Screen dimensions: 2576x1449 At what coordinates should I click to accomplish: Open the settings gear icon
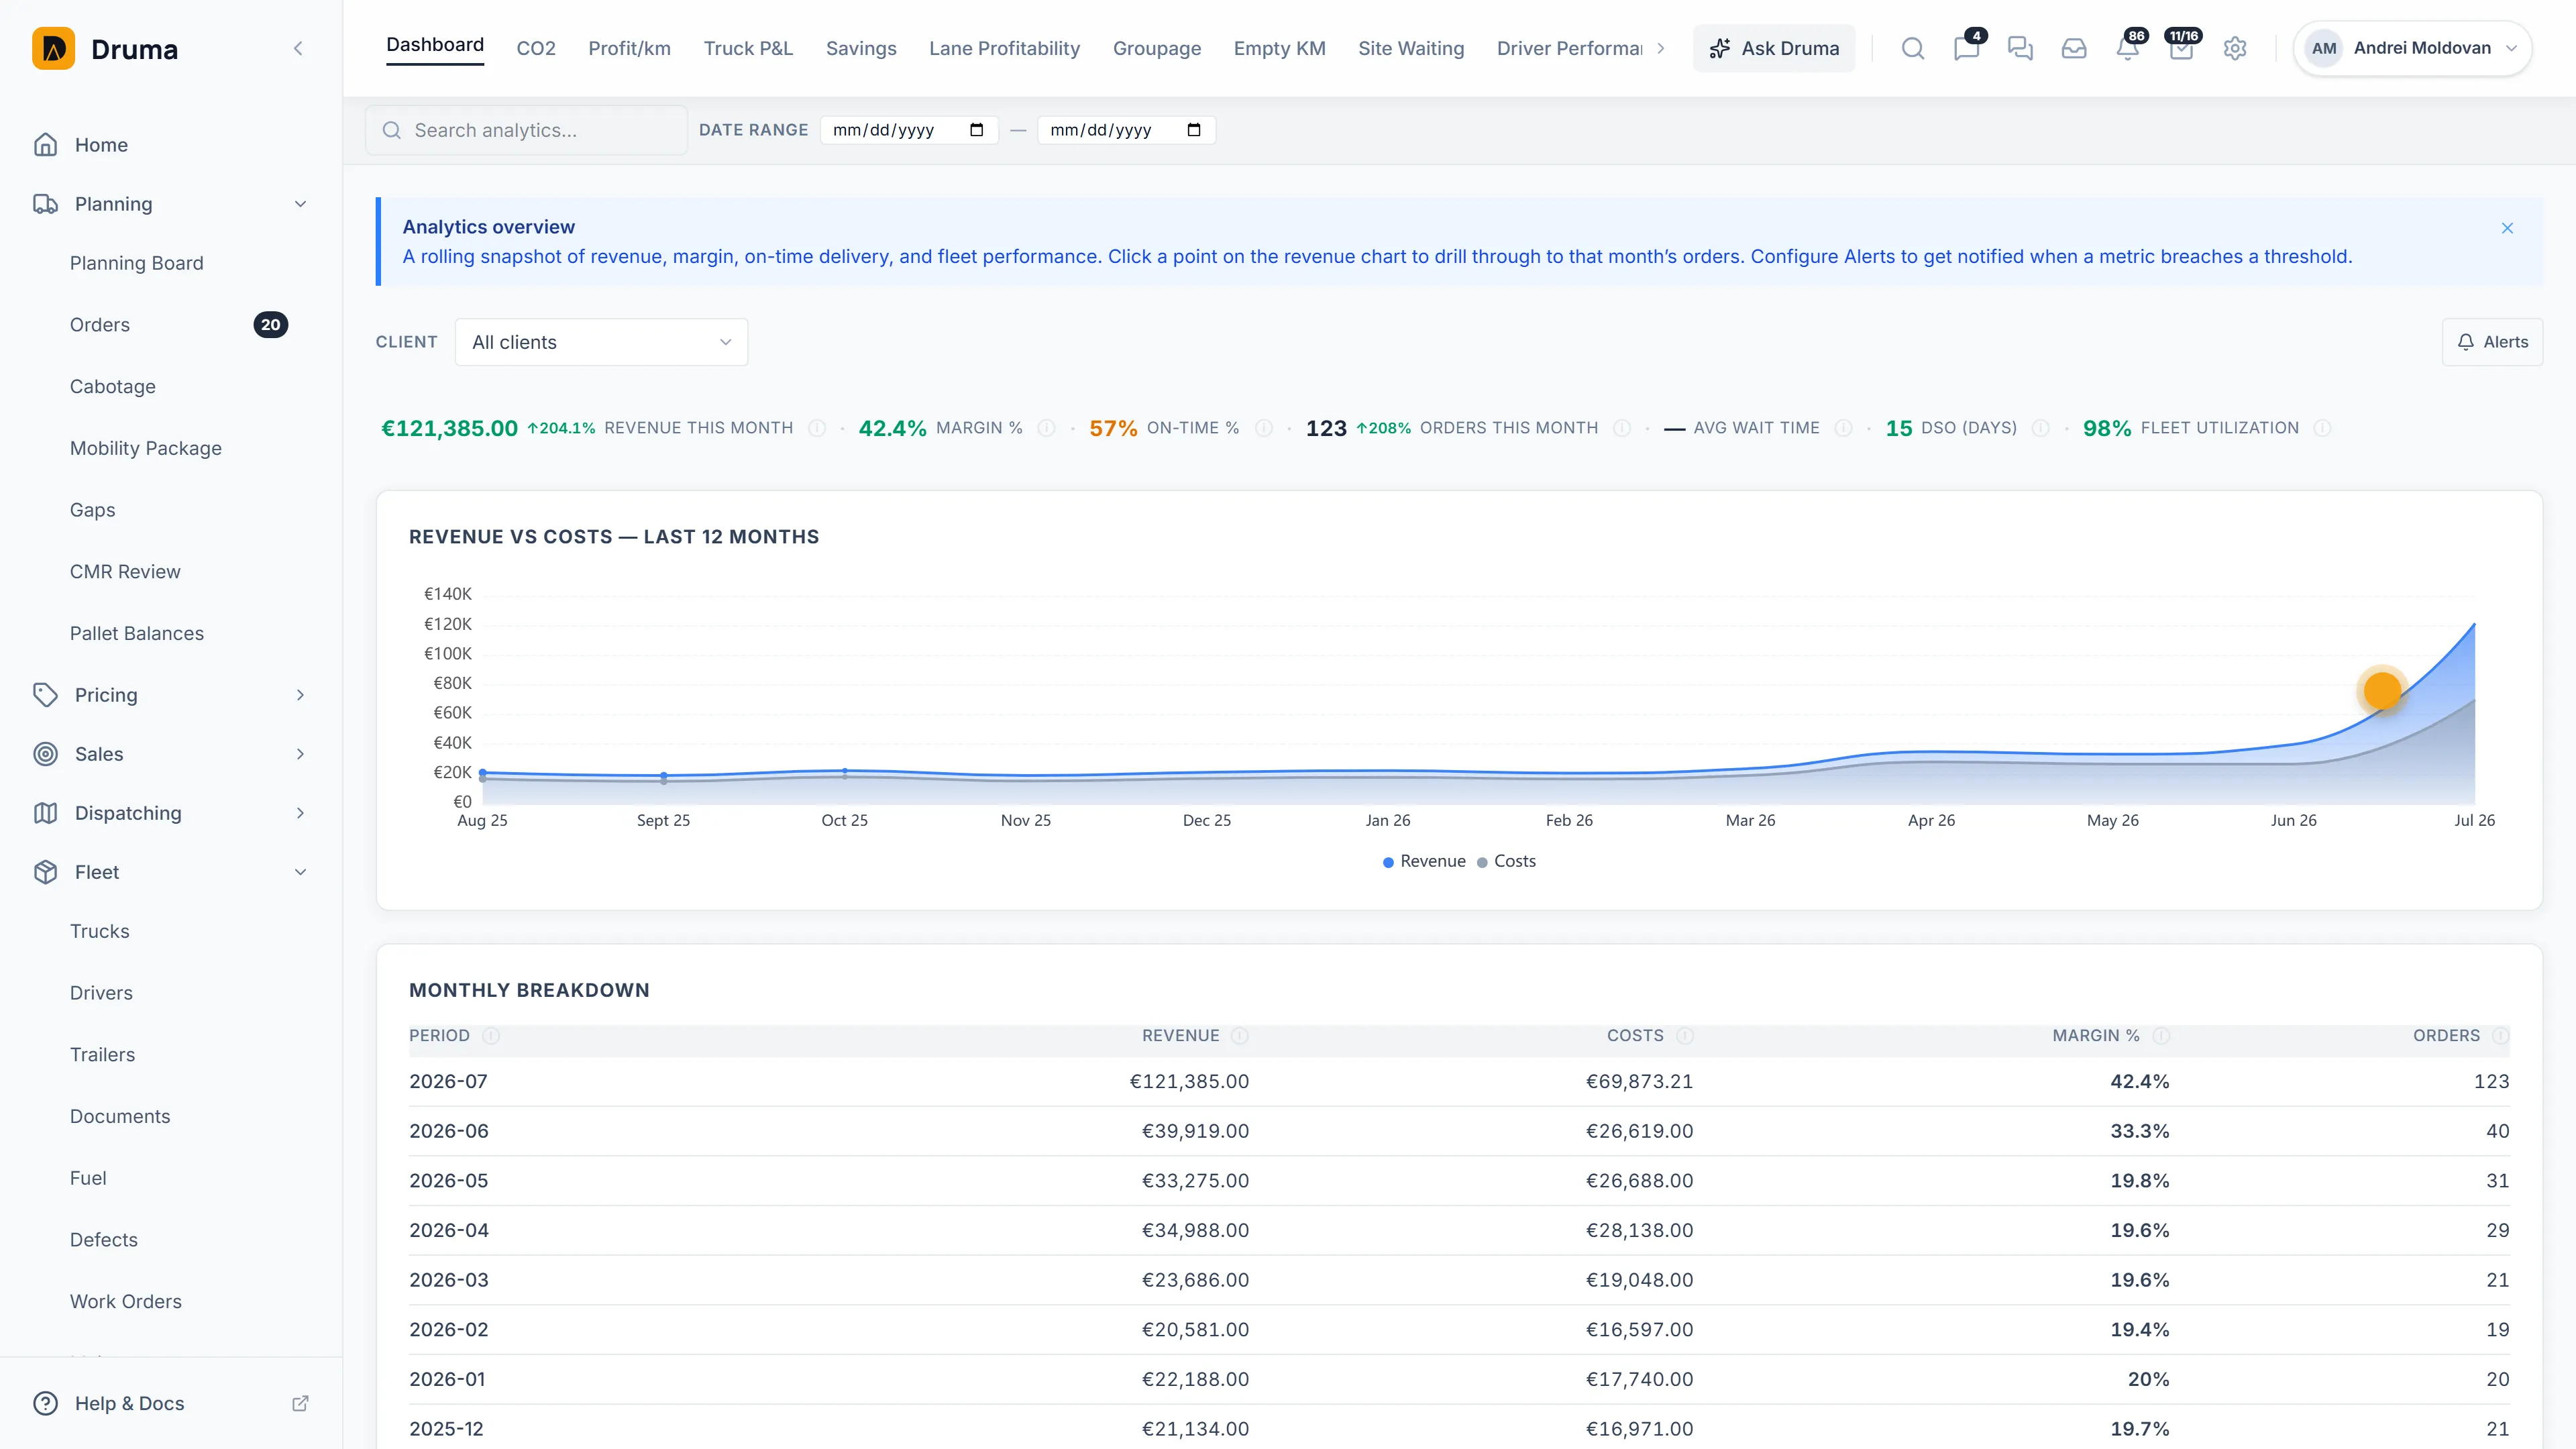click(x=2235, y=48)
